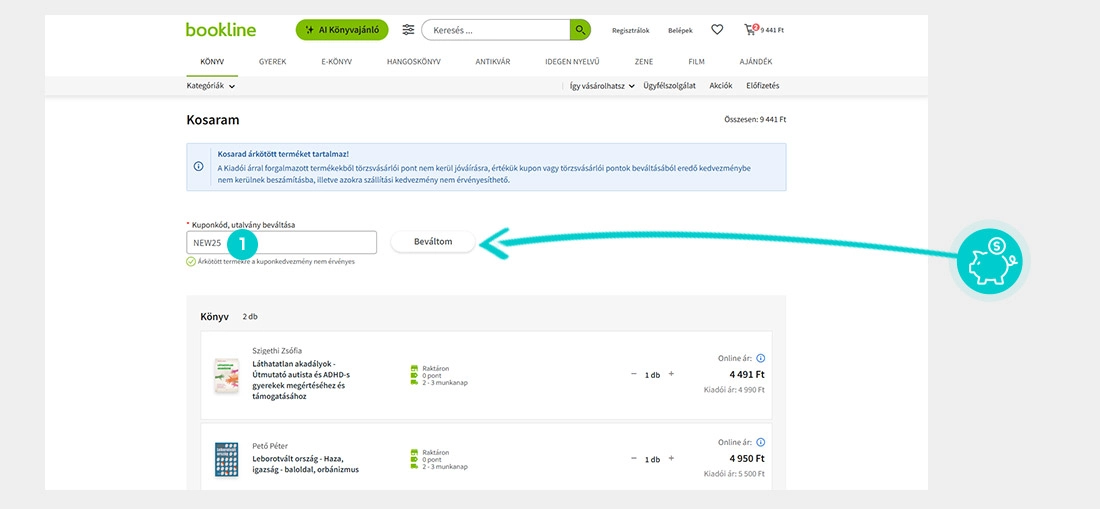Click info icon beside first Online ár
The height and width of the screenshot is (509, 1100).
pyautogui.click(x=760, y=358)
